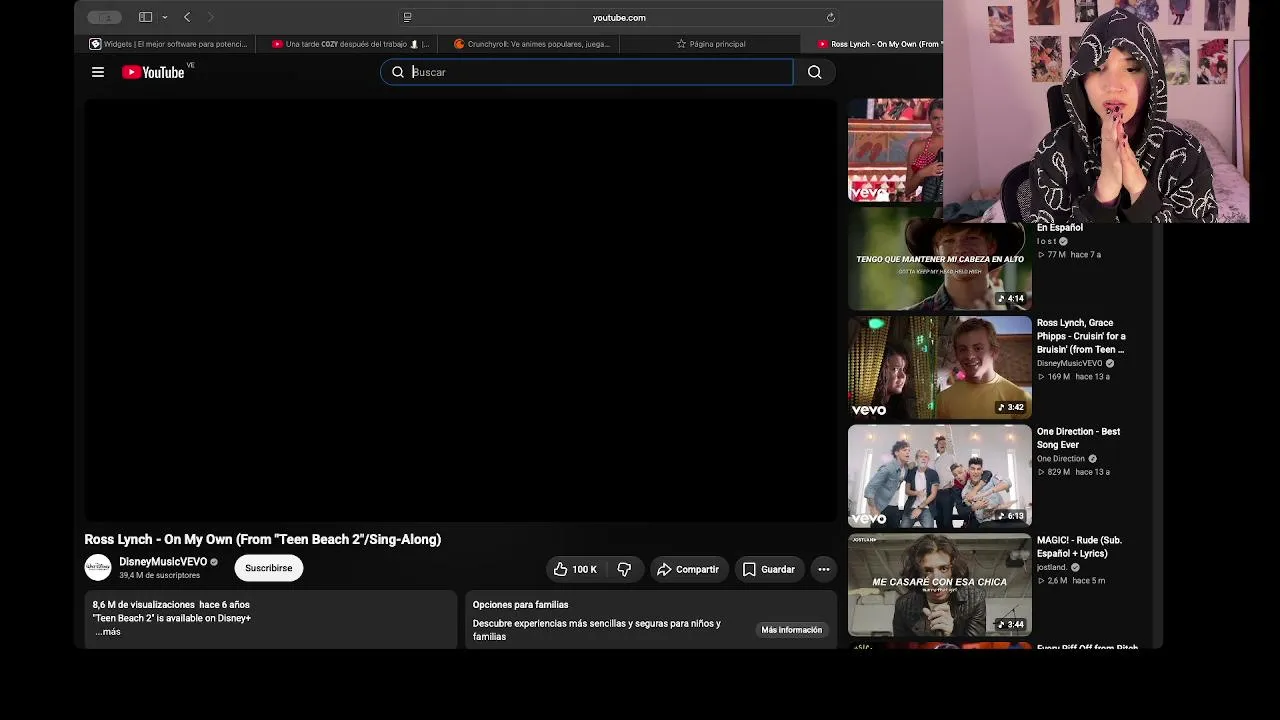1280x720 pixels.
Task: Go back with Safari's back arrow
Action: pos(187,17)
